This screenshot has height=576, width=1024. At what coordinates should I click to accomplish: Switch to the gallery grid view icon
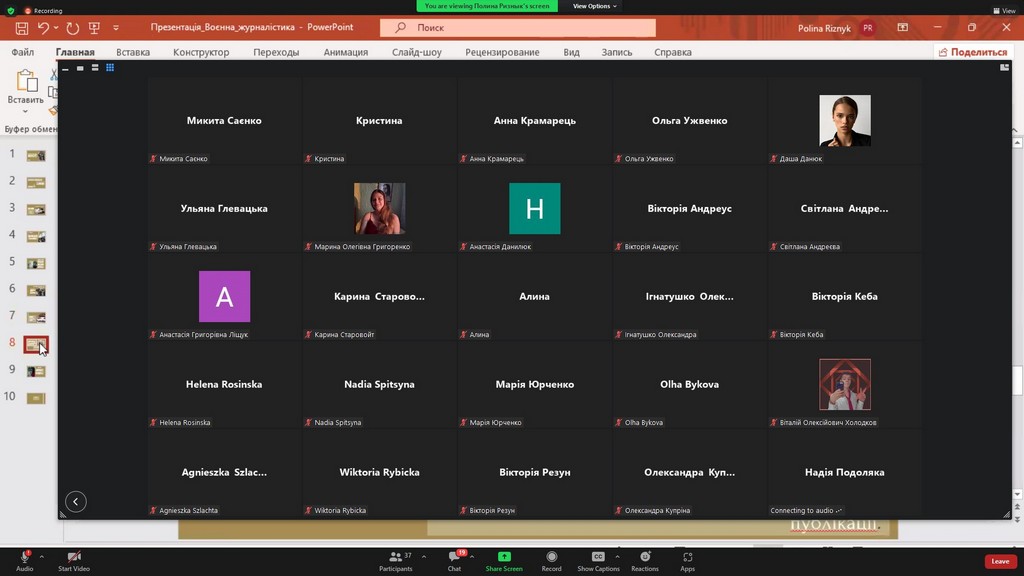[x=110, y=68]
